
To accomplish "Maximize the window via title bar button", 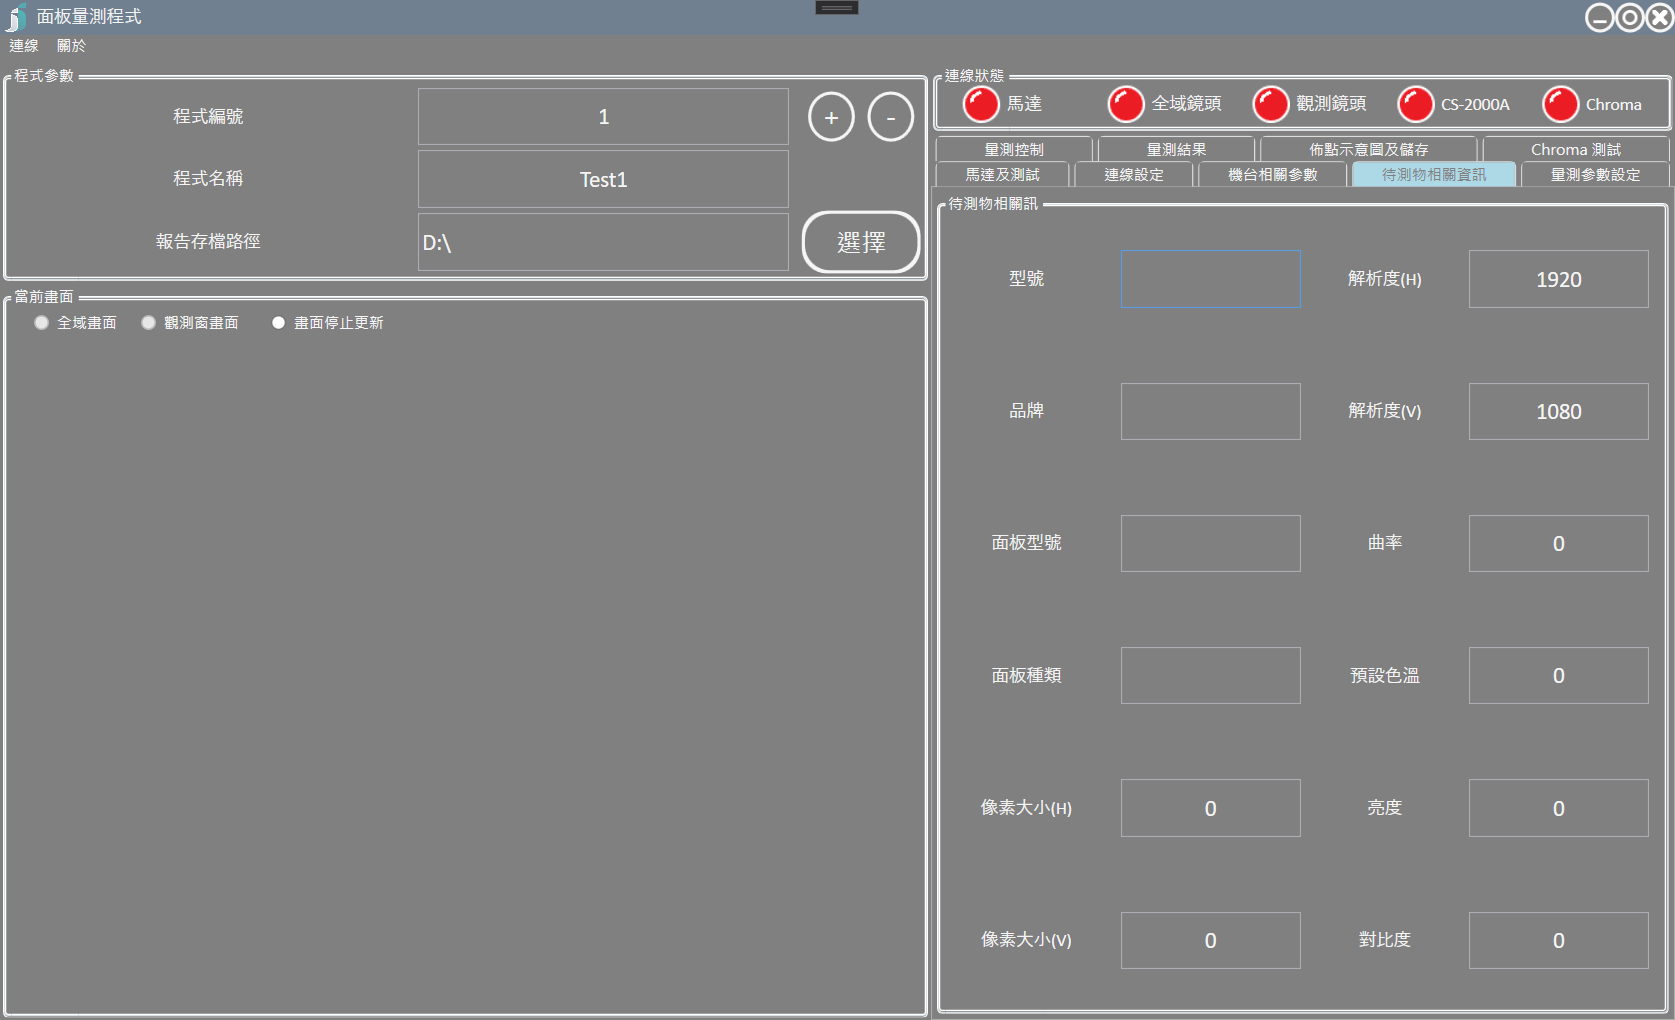I will pyautogui.click(x=1630, y=17).
